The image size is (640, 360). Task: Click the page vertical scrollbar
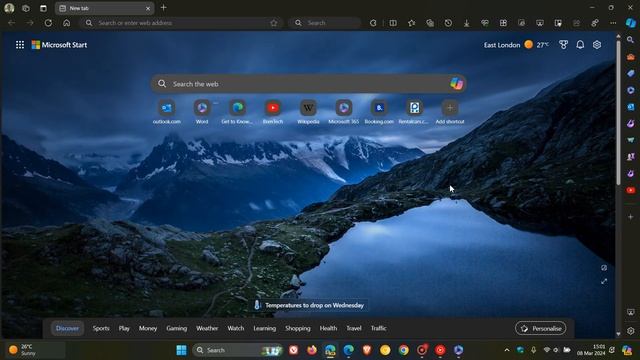coord(618,112)
